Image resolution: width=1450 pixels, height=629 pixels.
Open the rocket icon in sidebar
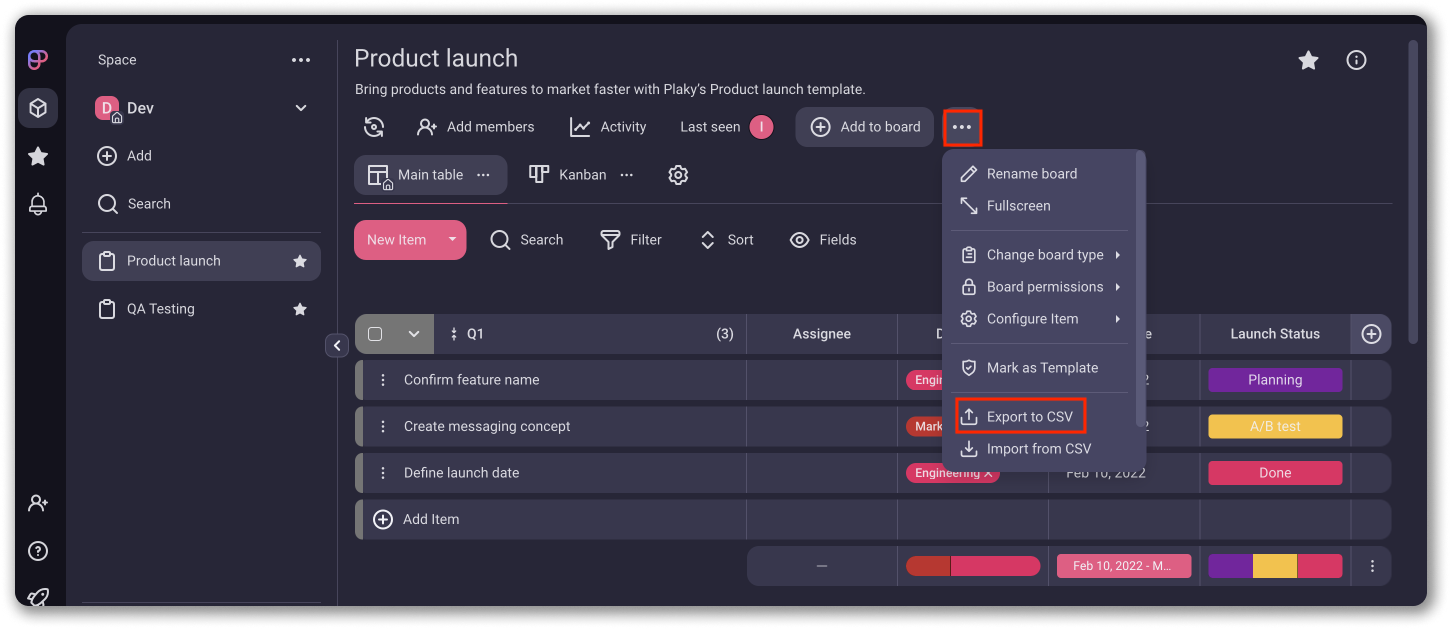click(x=38, y=597)
